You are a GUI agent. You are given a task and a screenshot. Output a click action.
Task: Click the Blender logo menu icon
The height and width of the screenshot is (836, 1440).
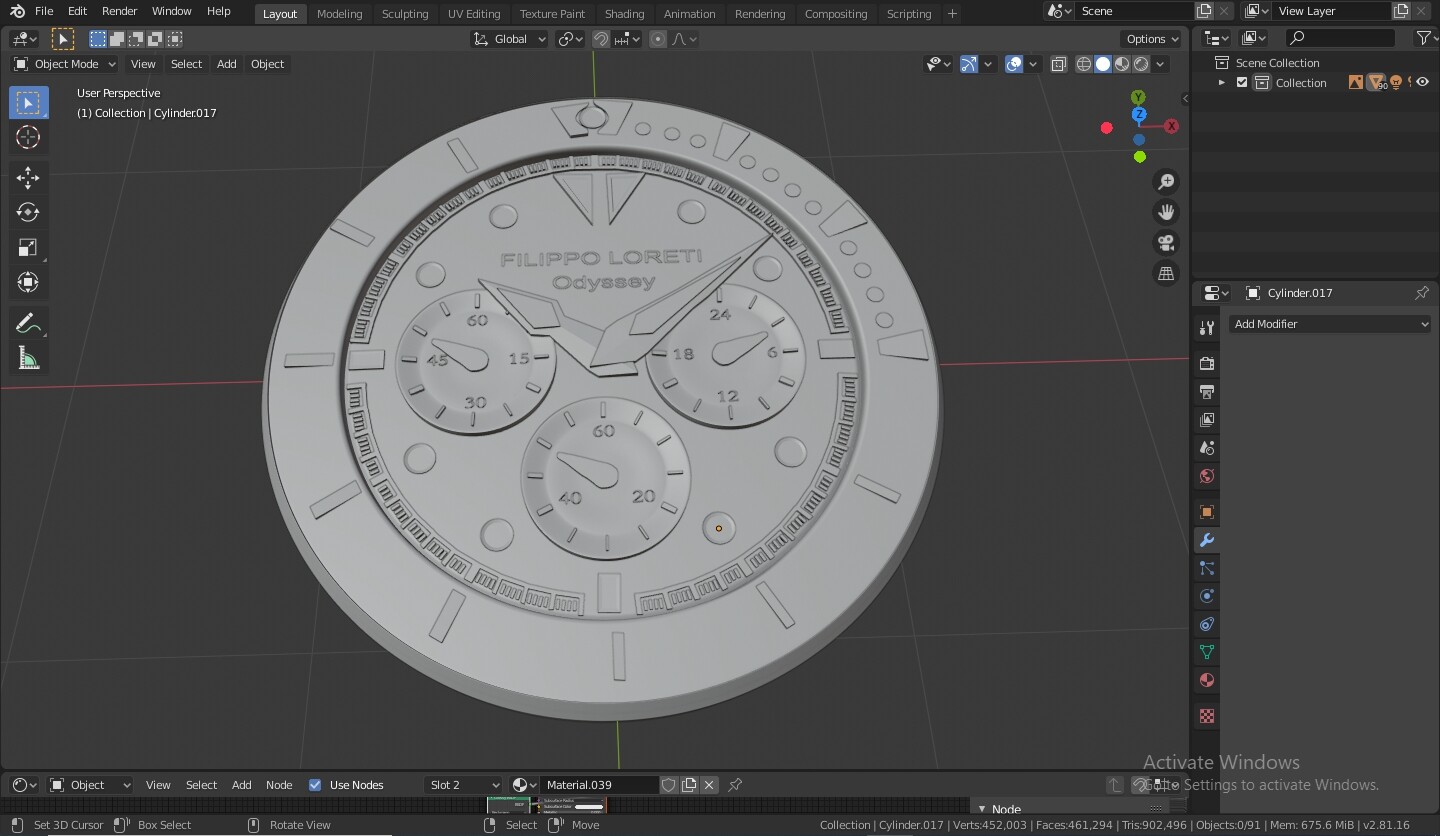17,11
